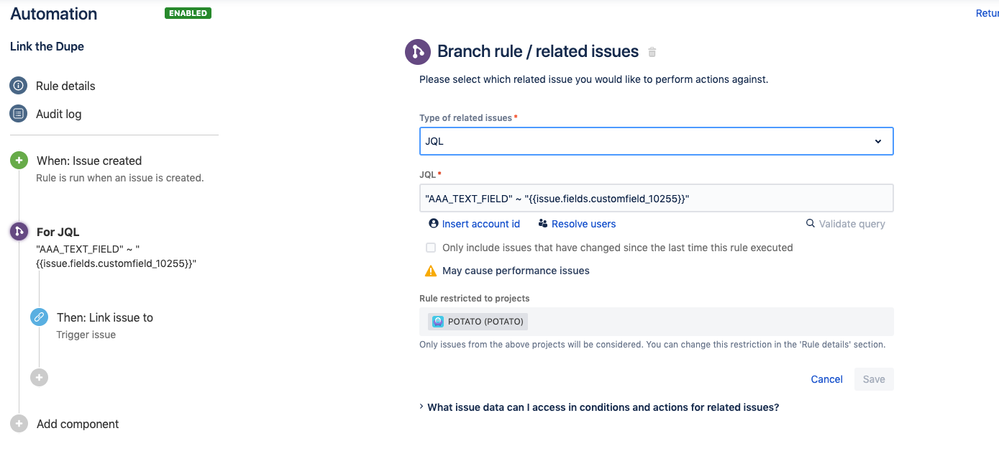Click the blue Link issue action icon
Image resolution: width=999 pixels, height=470 pixels.
(39, 317)
